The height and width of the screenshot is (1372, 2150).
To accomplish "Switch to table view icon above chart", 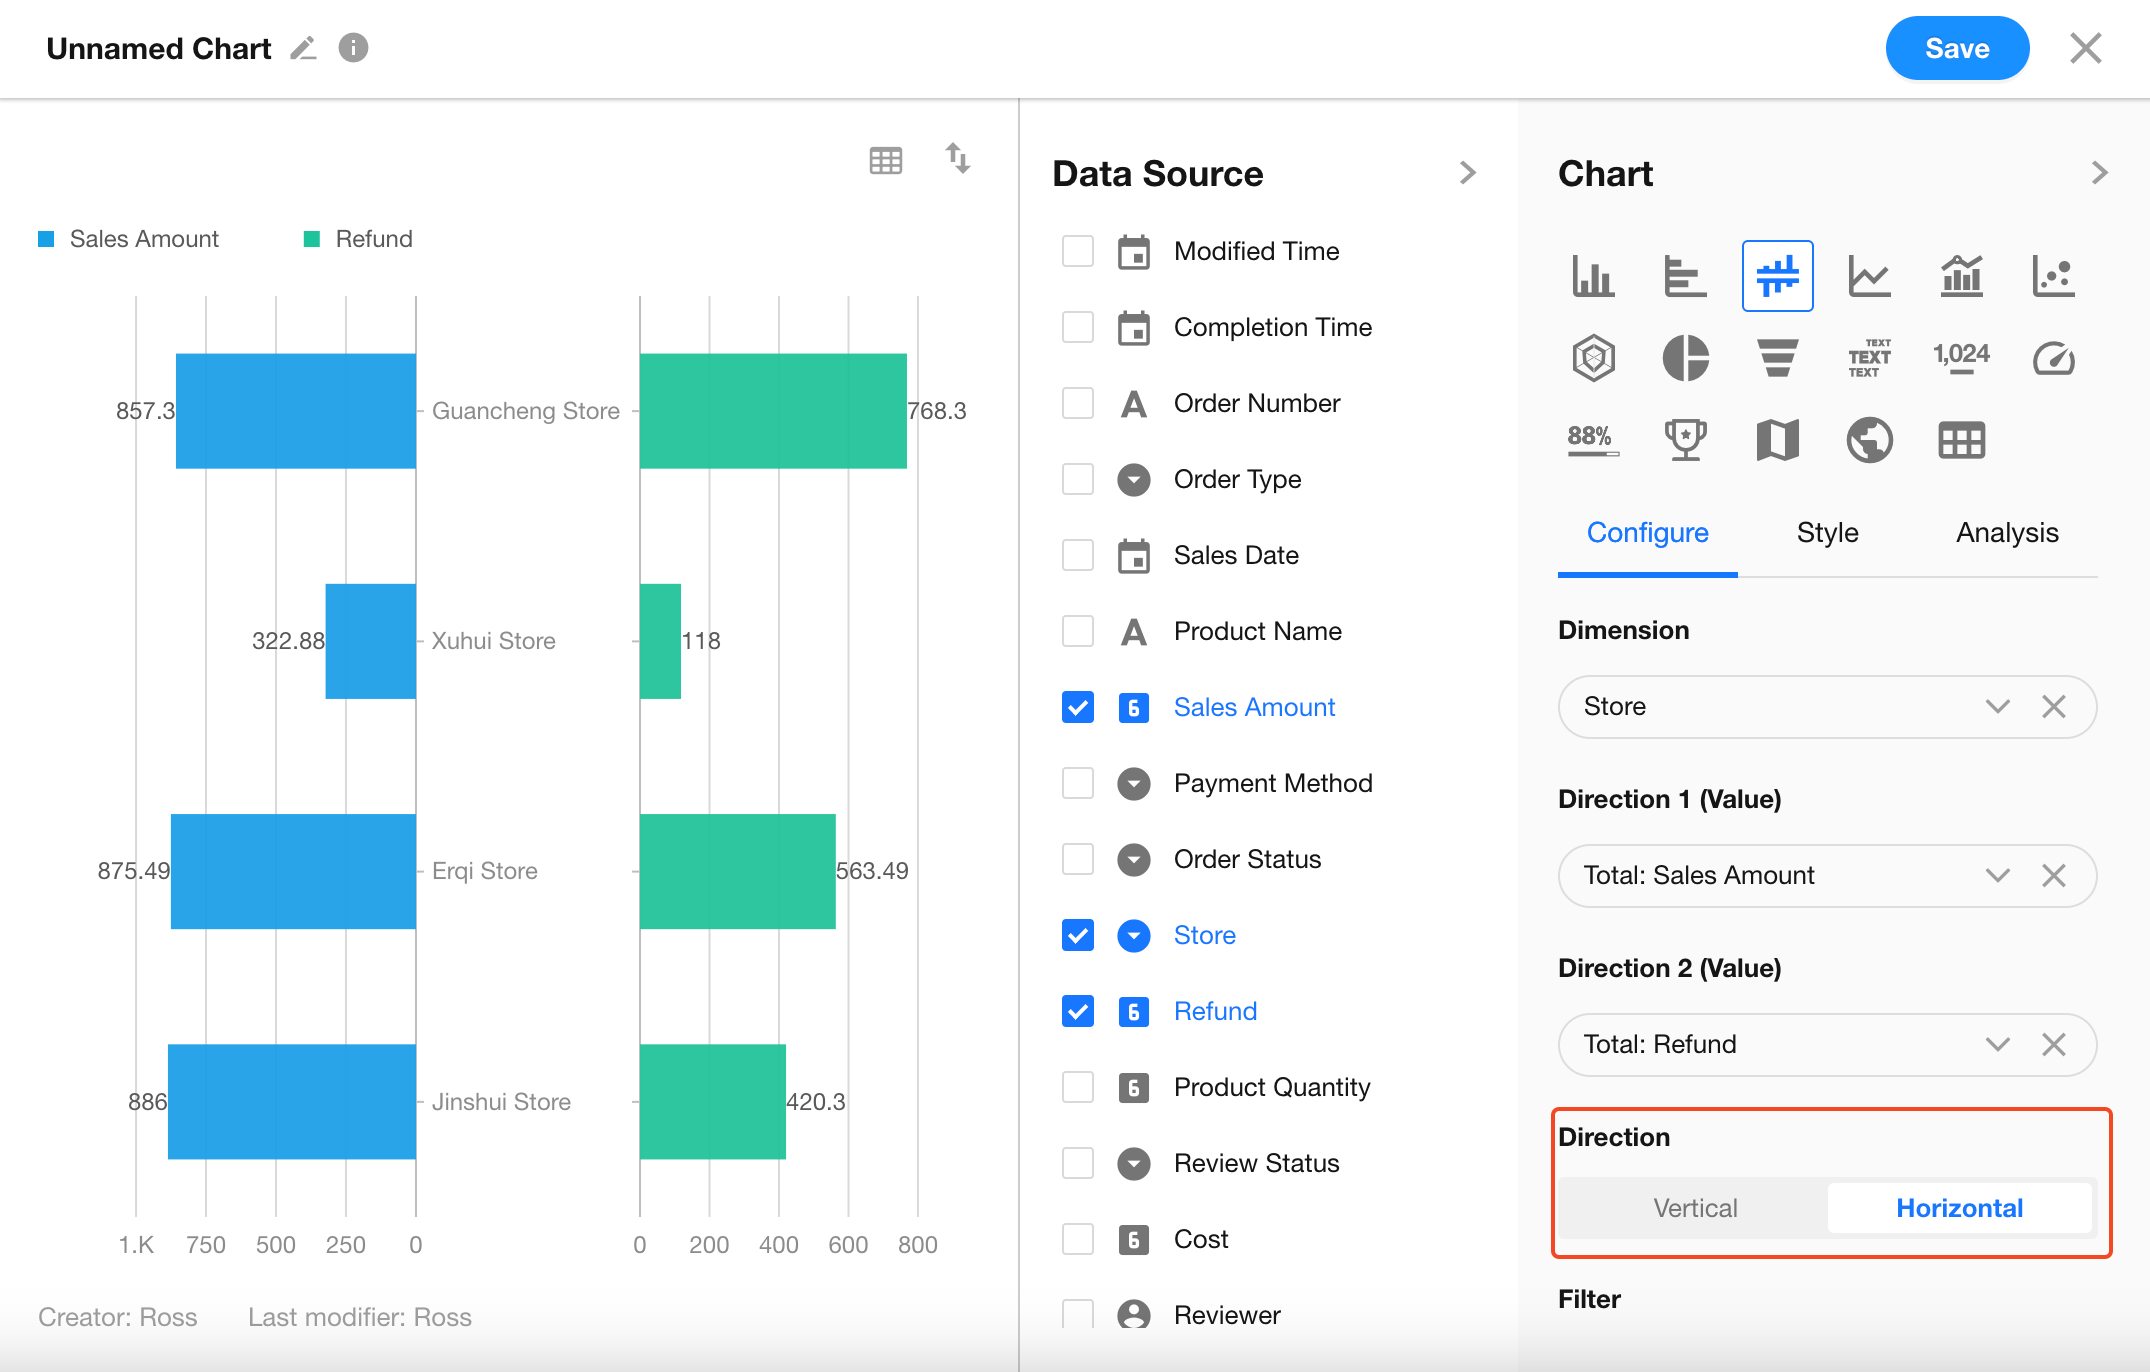I will pyautogui.click(x=885, y=160).
